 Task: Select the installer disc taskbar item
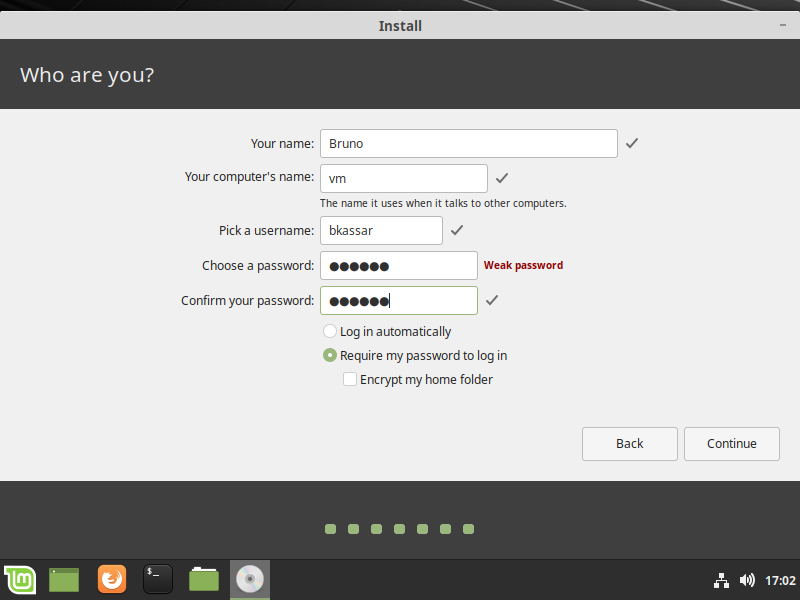click(249, 579)
